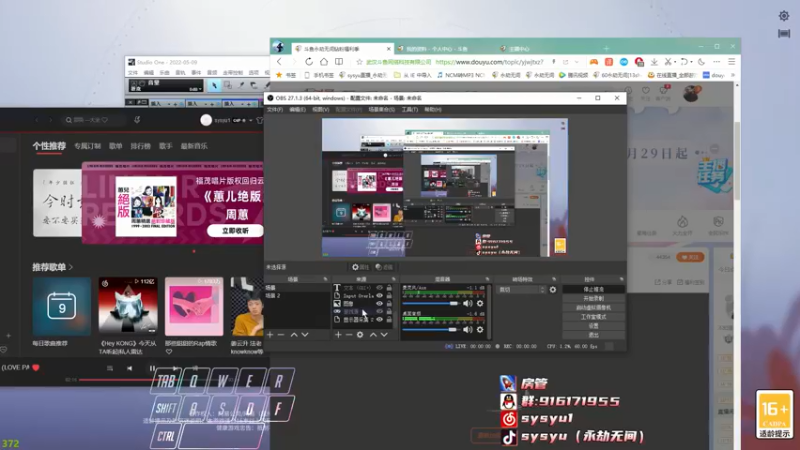Toggle lock on the text source
This screenshot has height=450, width=800.
[389, 288]
